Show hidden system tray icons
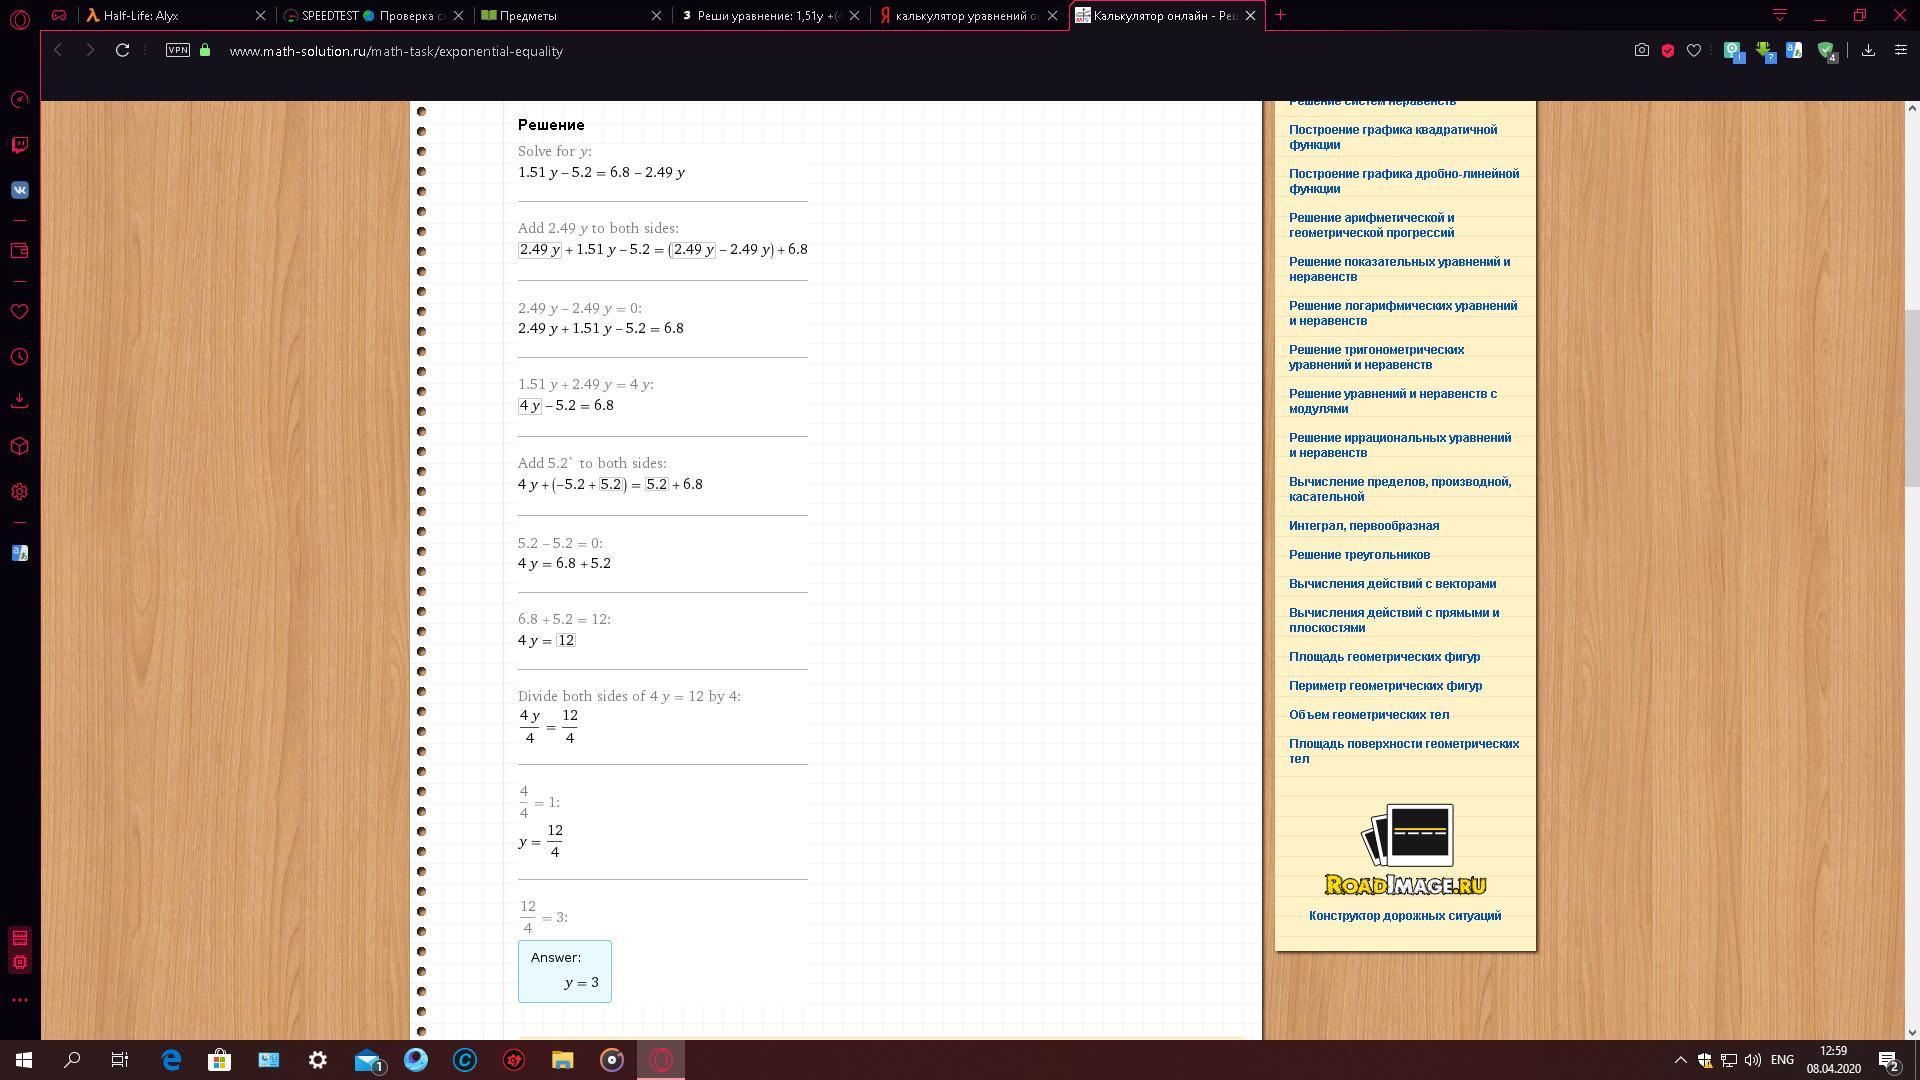The width and height of the screenshot is (1920, 1080). [1680, 1060]
